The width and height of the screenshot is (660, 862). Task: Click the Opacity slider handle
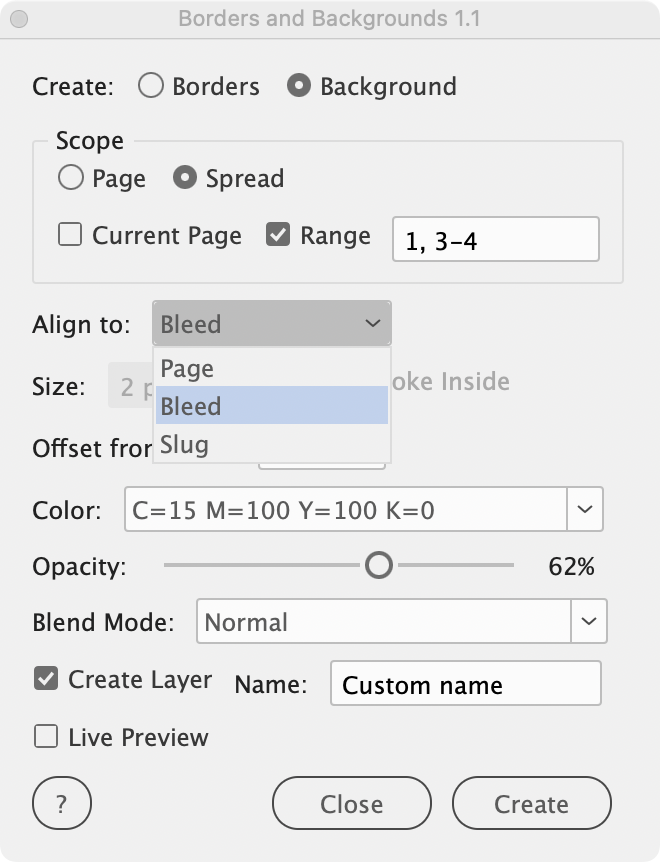[379, 566]
